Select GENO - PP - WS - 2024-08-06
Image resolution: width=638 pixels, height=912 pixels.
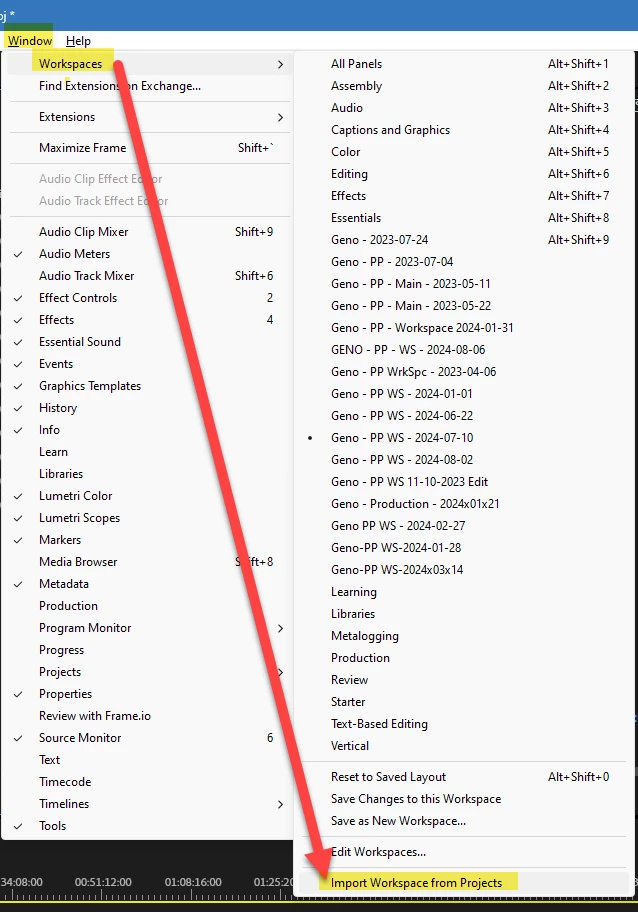[x=464, y=350]
